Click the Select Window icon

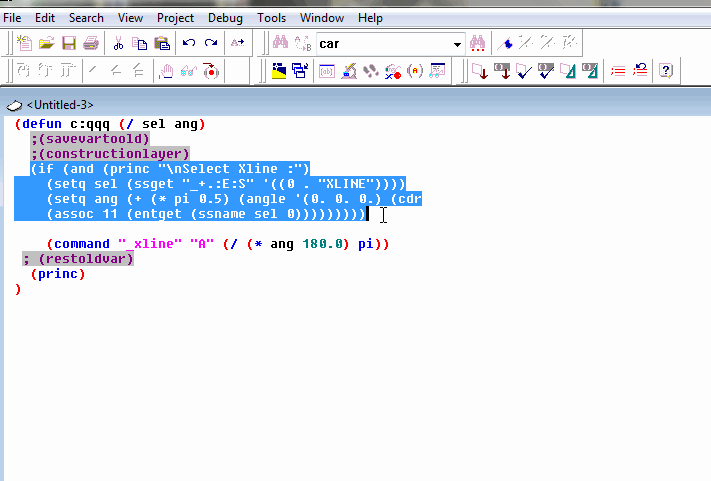click(300, 71)
